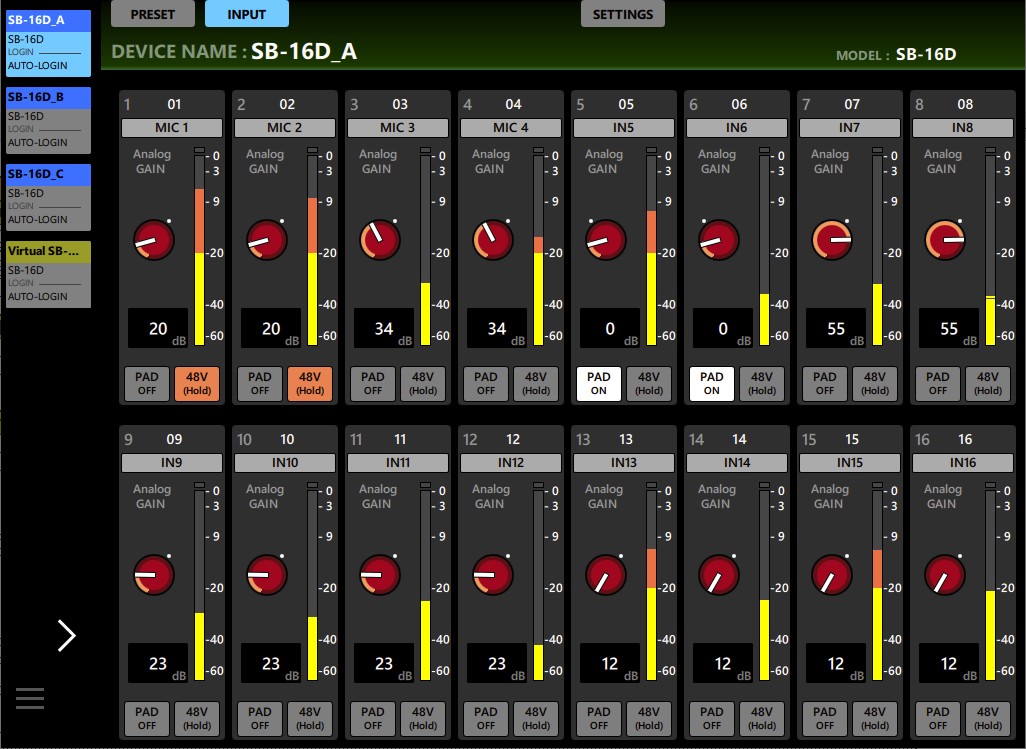This screenshot has height=749, width=1026.
Task: Click the MIC 1 analog gain knob
Action: tap(154, 241)
